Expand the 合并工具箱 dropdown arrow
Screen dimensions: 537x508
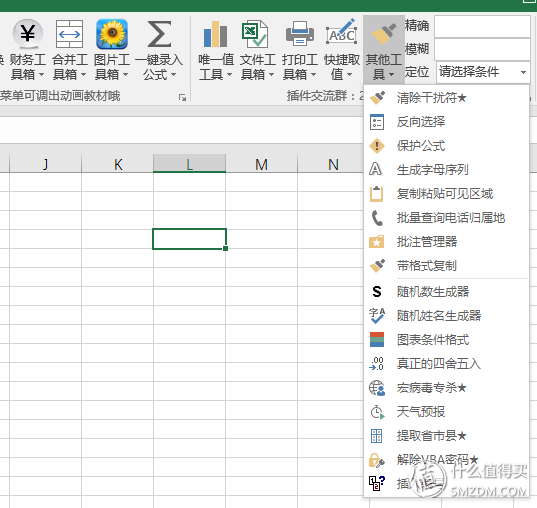click(x=83, y=74)
